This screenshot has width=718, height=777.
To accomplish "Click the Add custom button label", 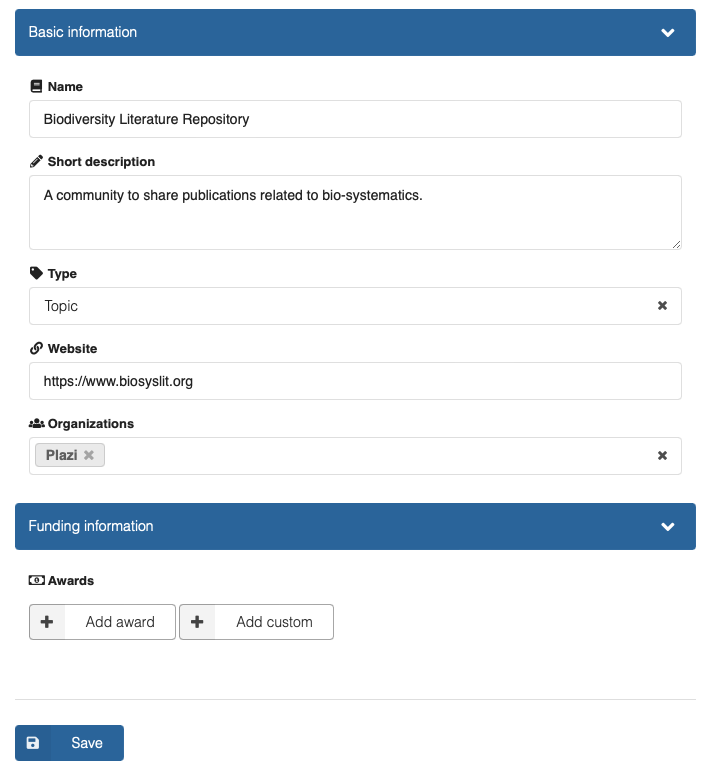I will (274, 622).
